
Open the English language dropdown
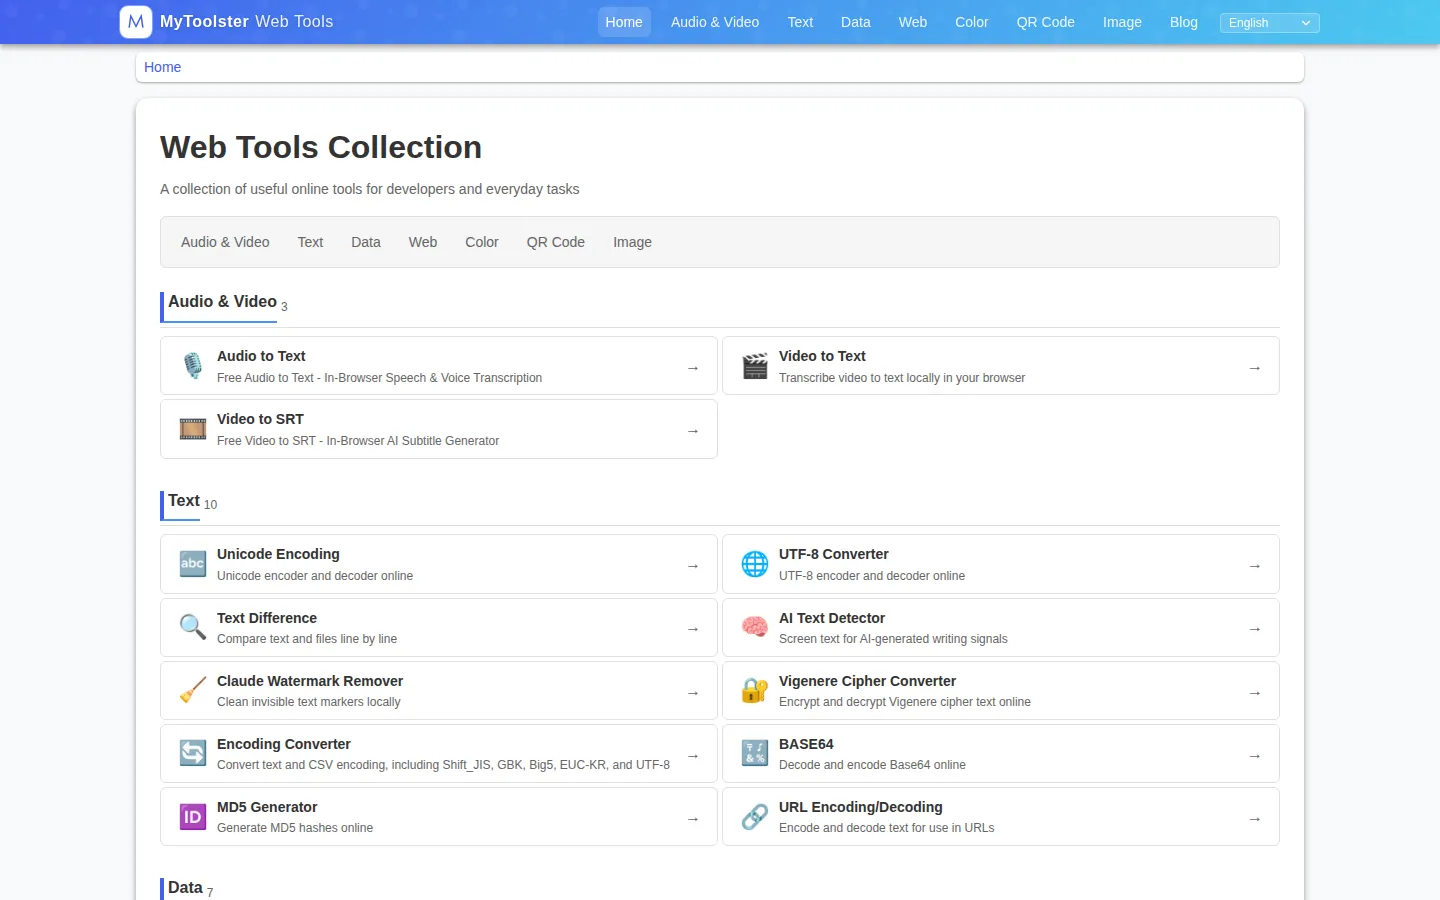(1269, 23)
